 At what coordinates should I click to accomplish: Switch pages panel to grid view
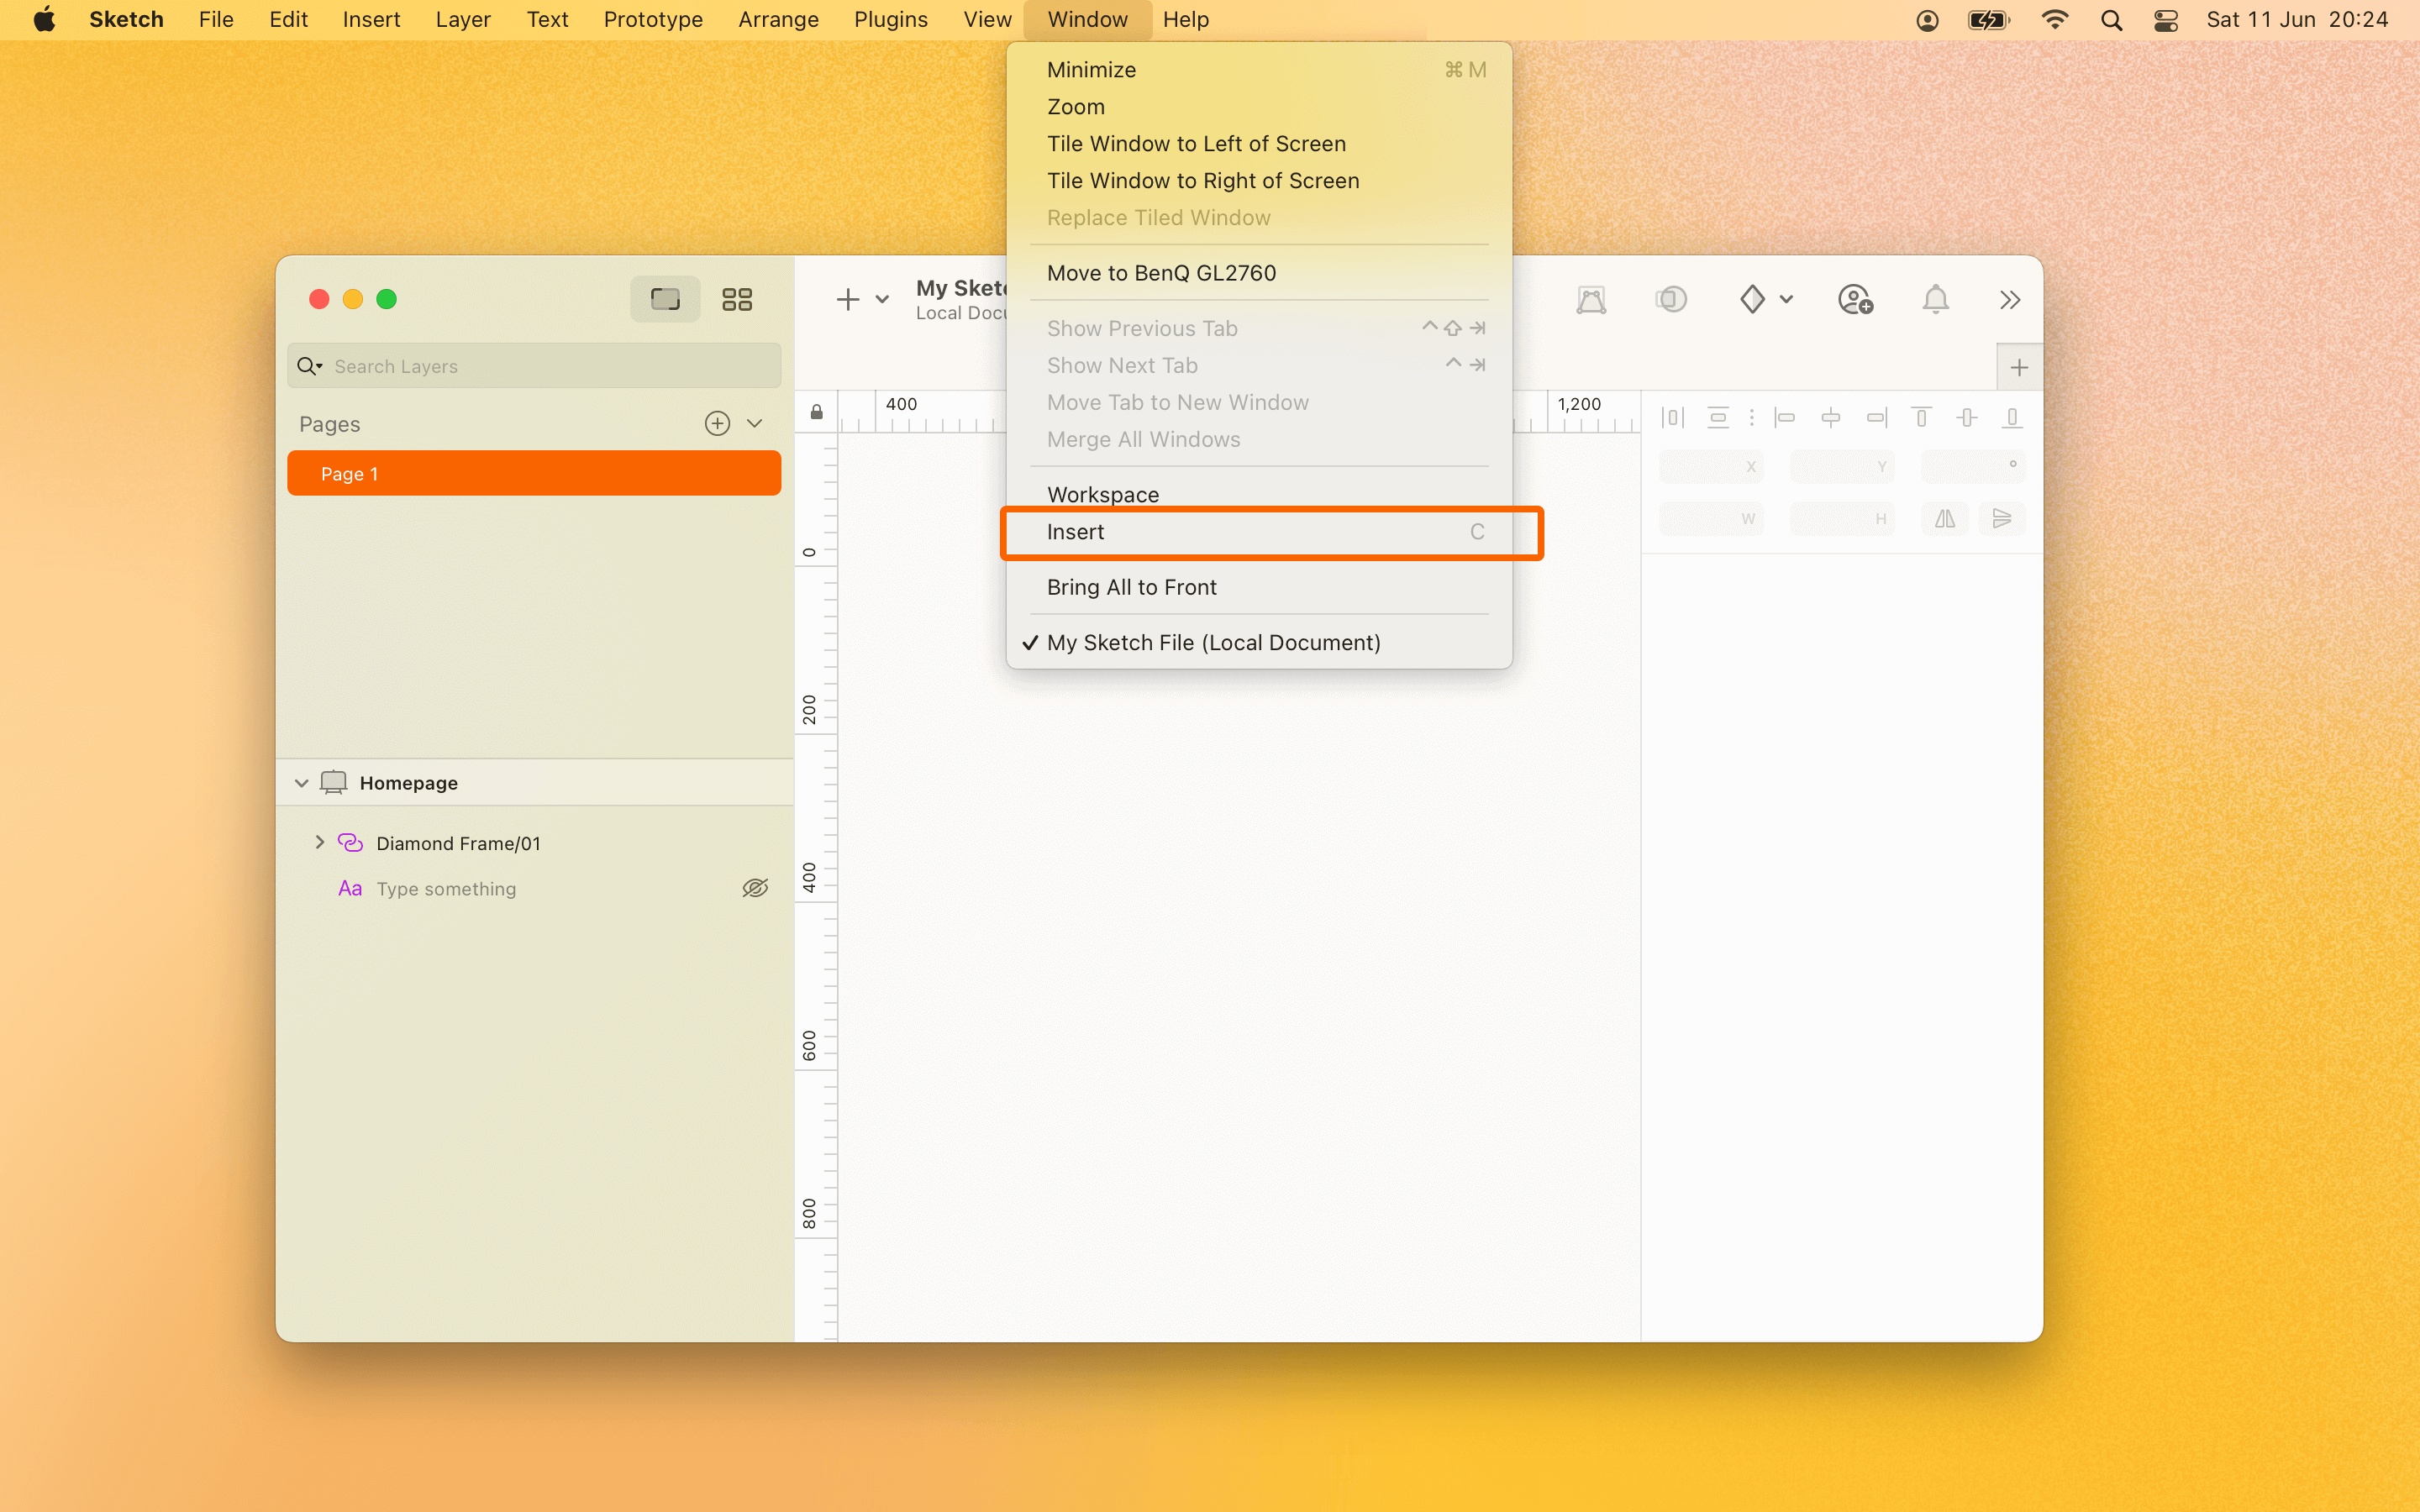tap(739, 298)
